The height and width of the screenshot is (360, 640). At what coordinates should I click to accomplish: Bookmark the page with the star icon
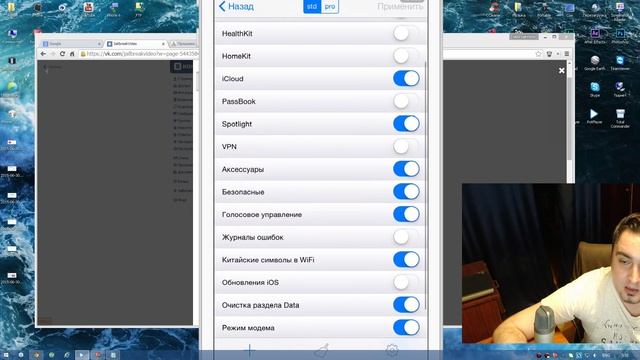[538, 54]
